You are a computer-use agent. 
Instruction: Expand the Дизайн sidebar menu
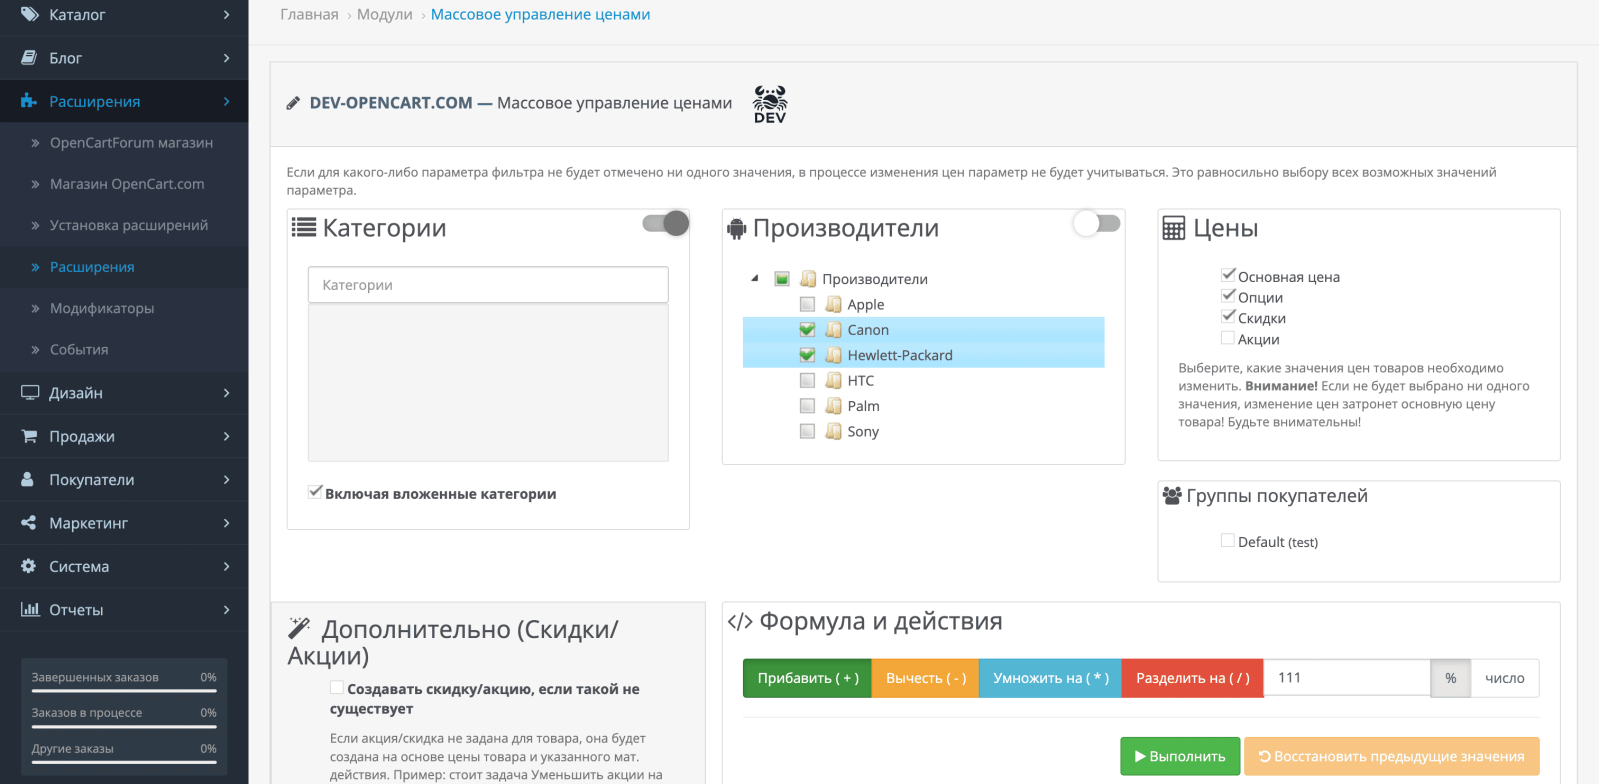coord(124,393)
